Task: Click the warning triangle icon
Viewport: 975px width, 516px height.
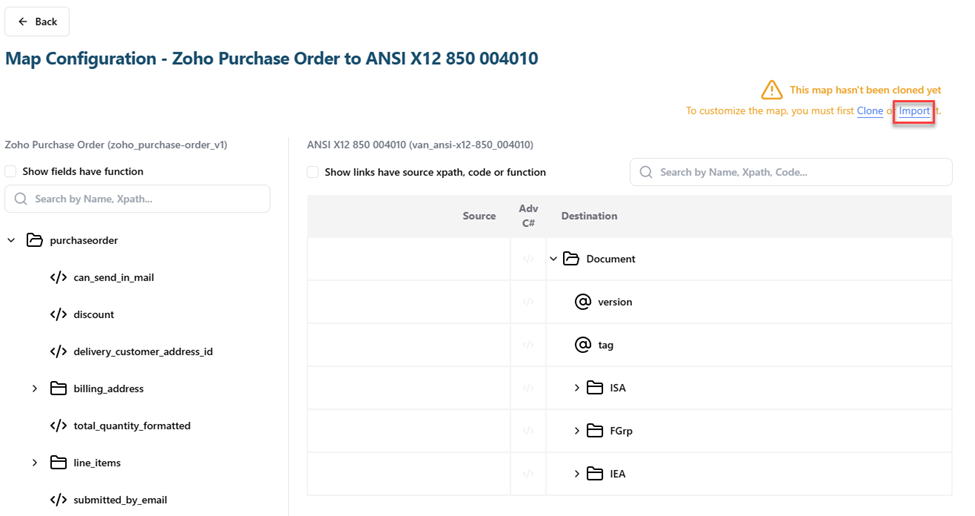Action: tap(772, 90)
